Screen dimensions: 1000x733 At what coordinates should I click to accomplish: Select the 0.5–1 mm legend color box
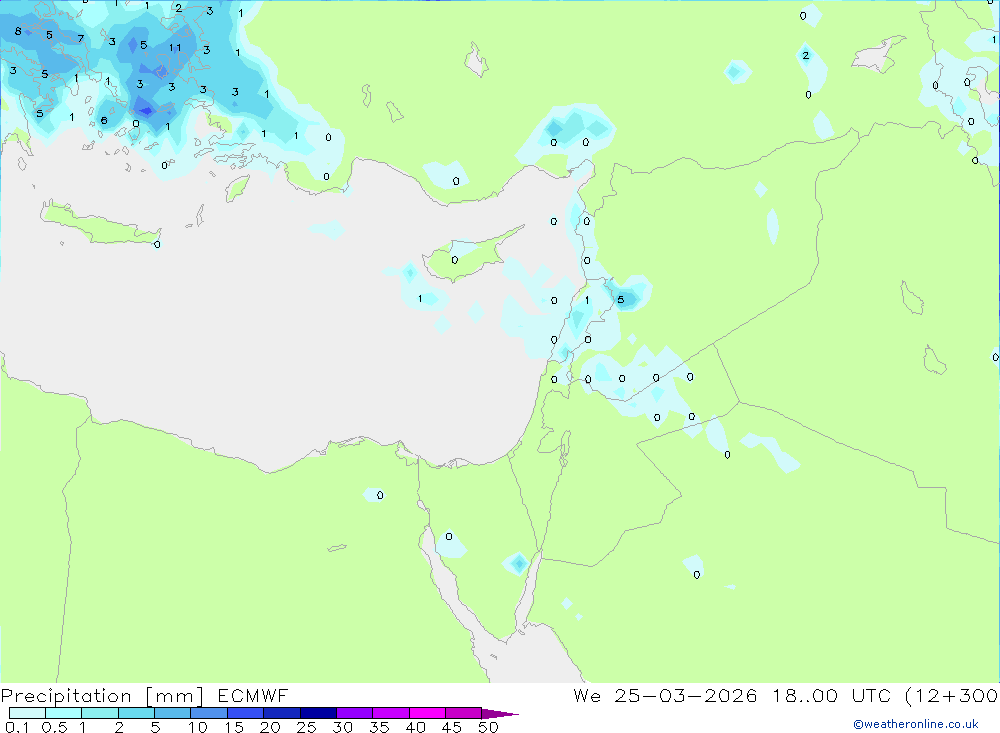tap(63, 713)
